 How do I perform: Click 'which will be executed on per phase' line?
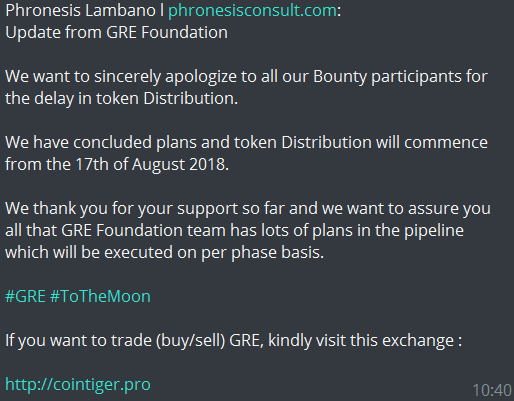164,253
